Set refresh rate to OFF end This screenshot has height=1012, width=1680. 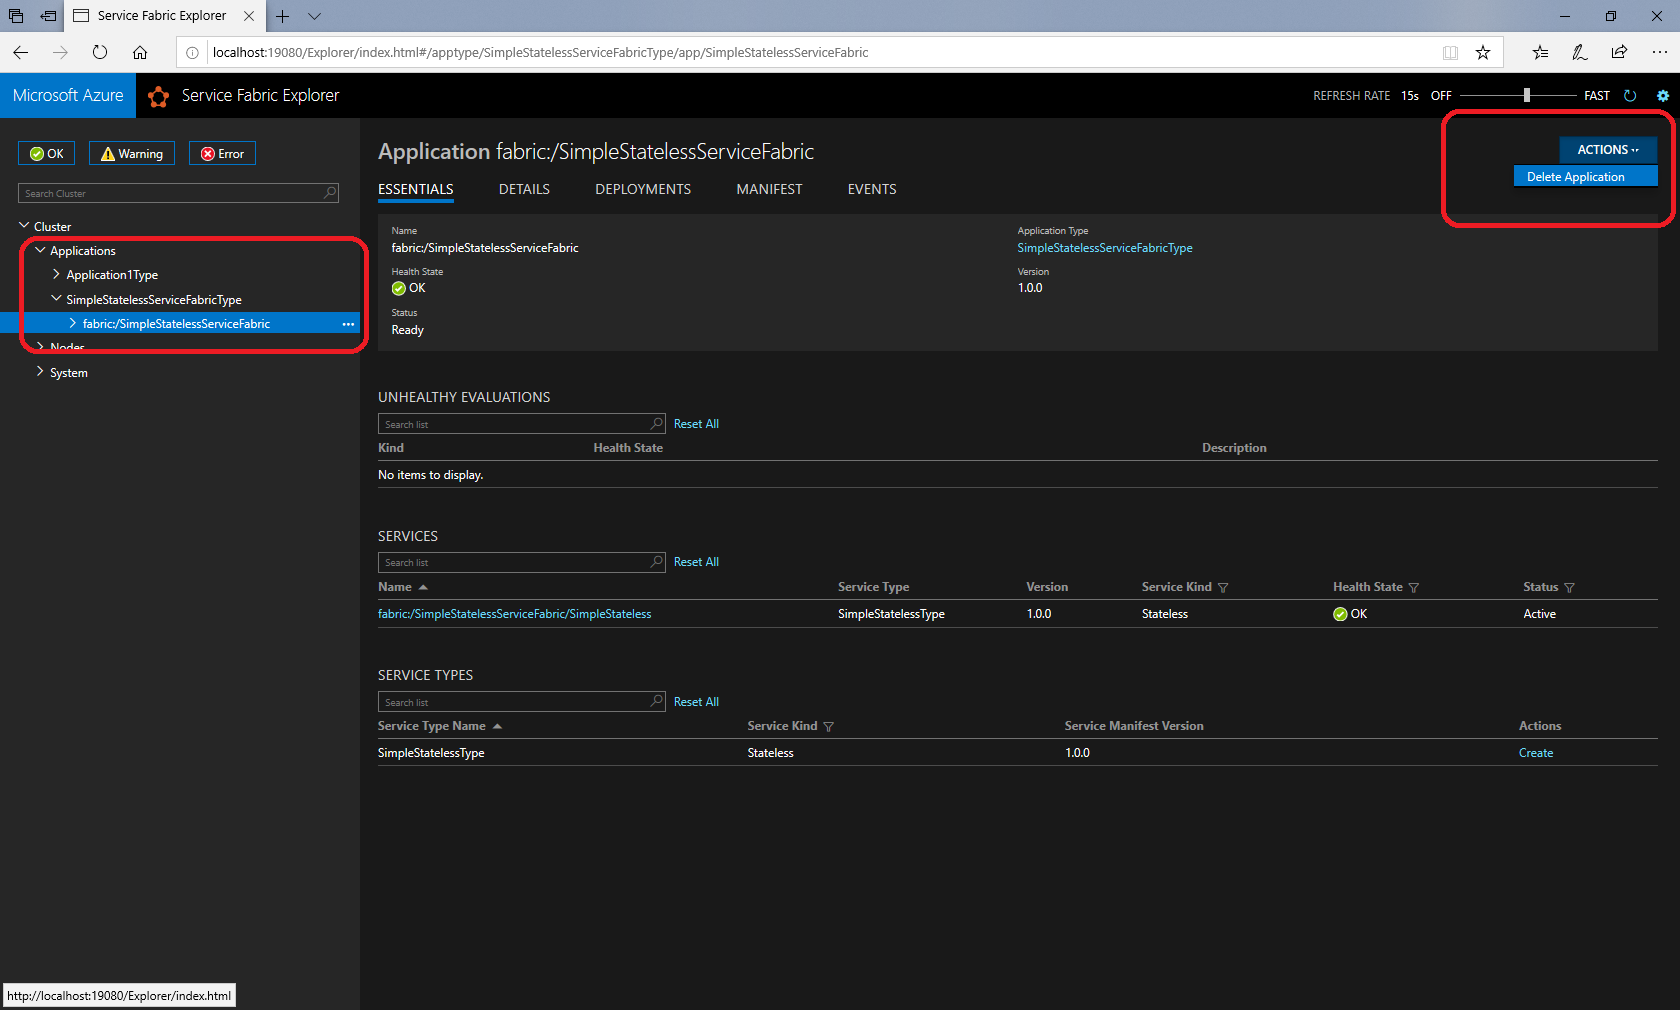tap(1441, 96)
